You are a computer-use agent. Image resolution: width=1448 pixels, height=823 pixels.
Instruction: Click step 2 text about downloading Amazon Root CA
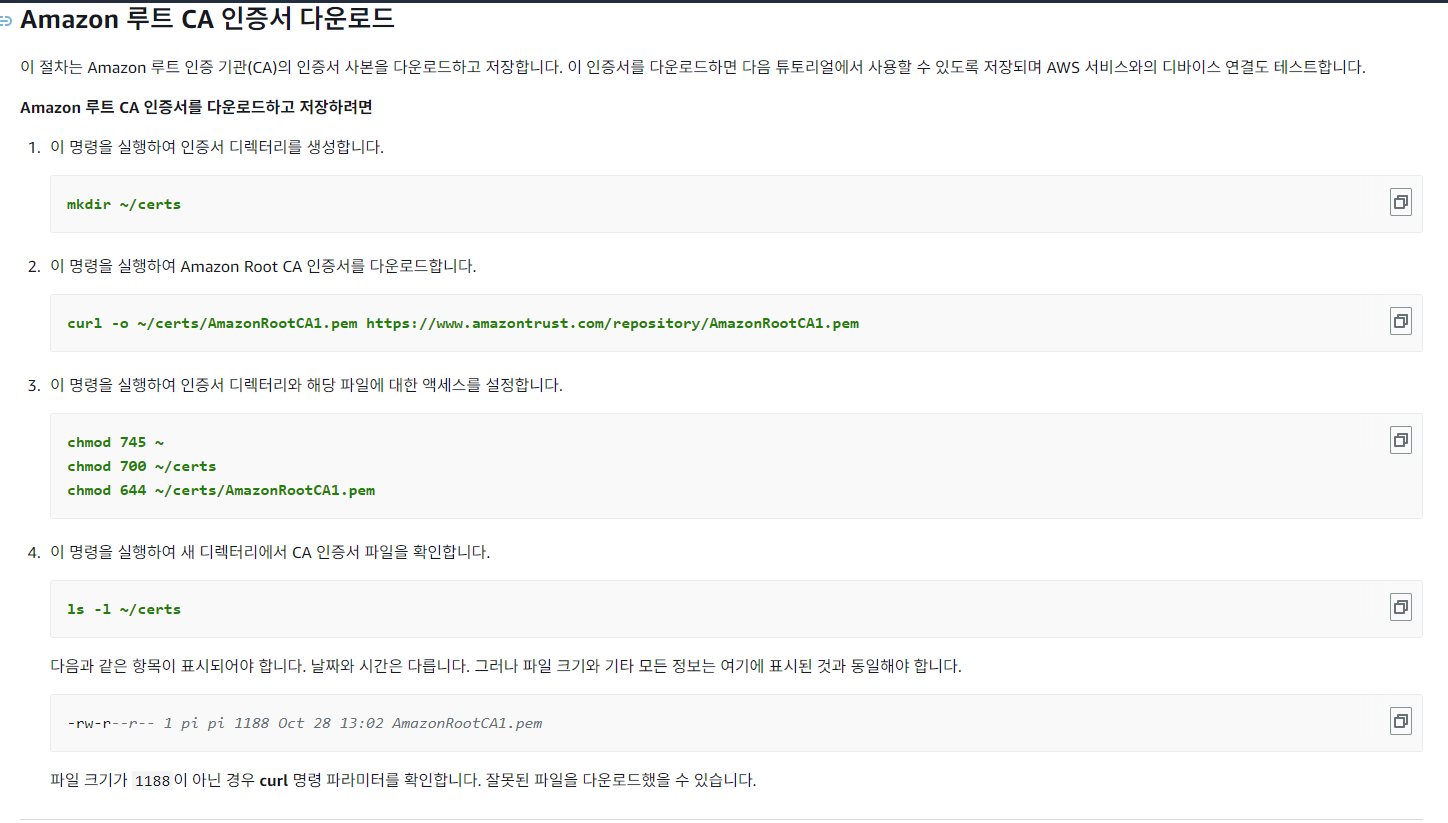pyautogui.click(x=263, y=266)
